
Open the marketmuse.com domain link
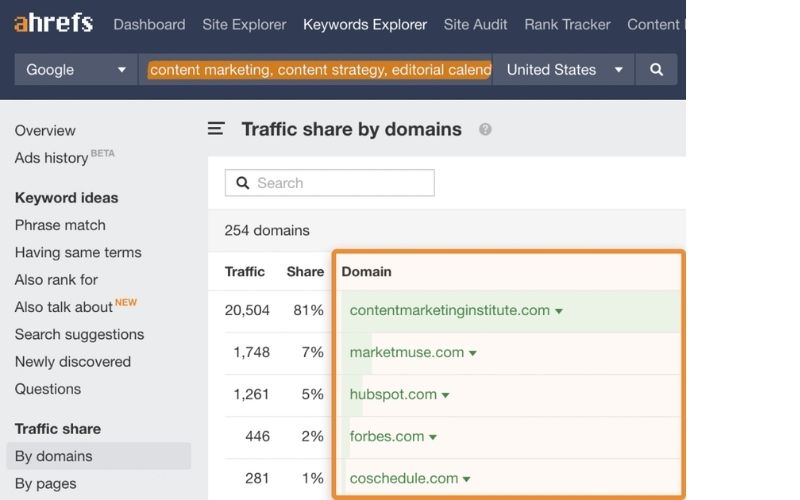(x=407, y=352)
